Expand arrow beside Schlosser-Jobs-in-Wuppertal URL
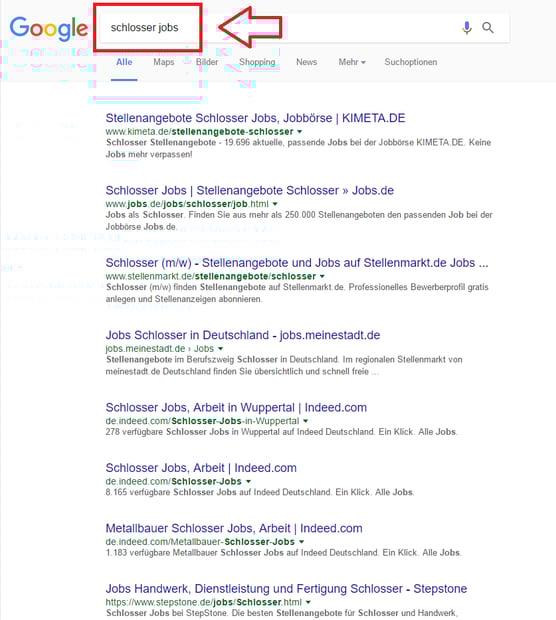 pyautogui.click(x=305, y=421)
